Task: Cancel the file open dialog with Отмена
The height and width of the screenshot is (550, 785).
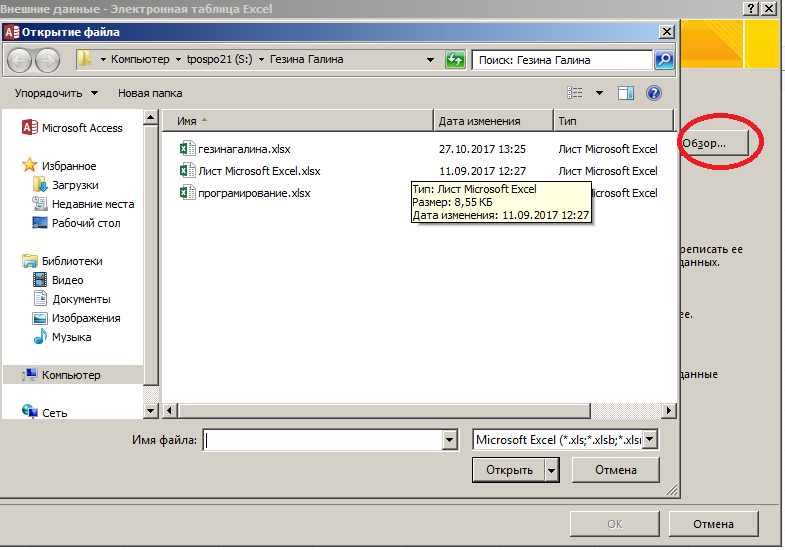Action: [x=616, y=470]
